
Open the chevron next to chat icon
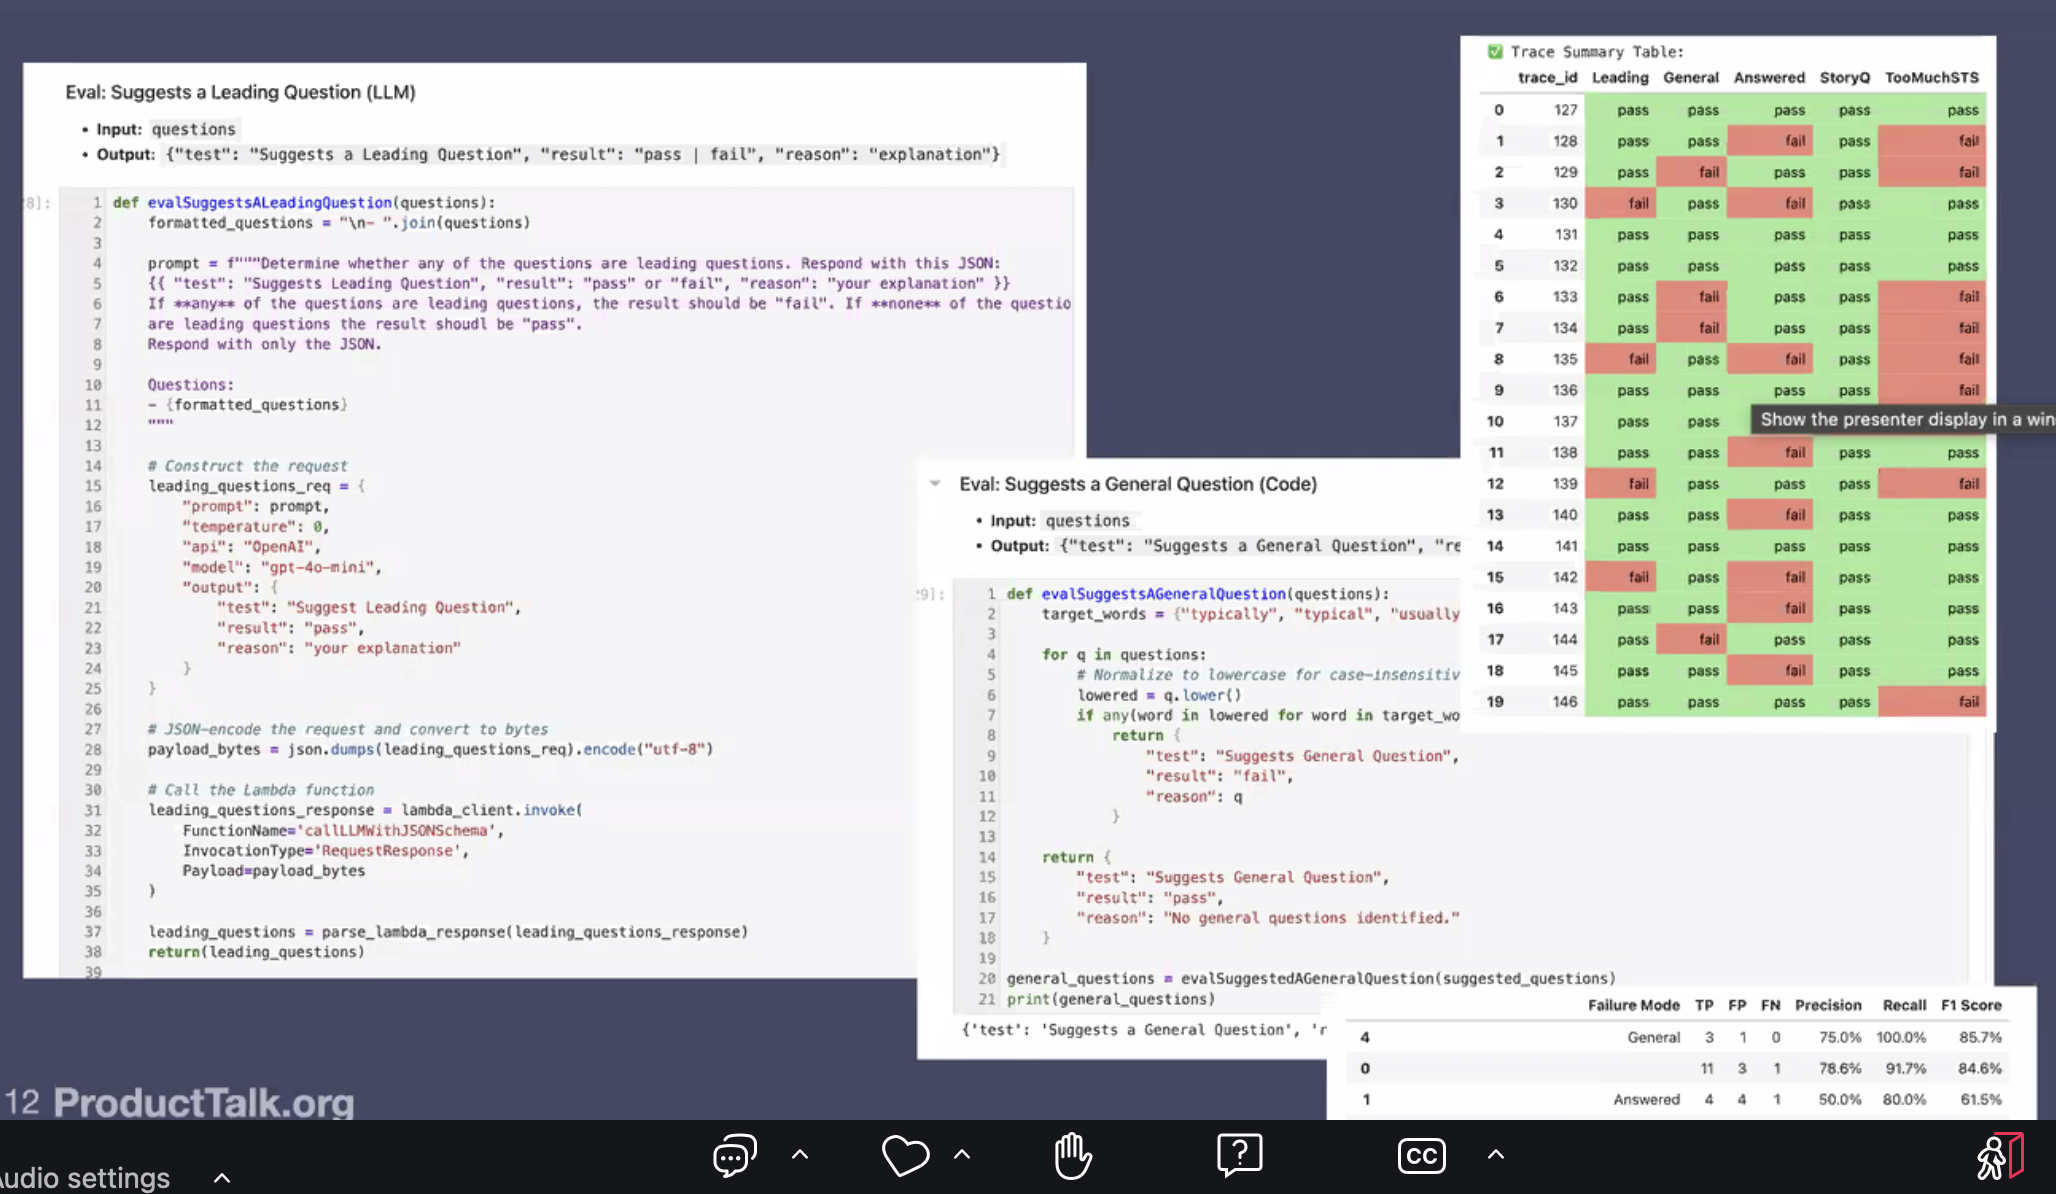point(800,1154)
